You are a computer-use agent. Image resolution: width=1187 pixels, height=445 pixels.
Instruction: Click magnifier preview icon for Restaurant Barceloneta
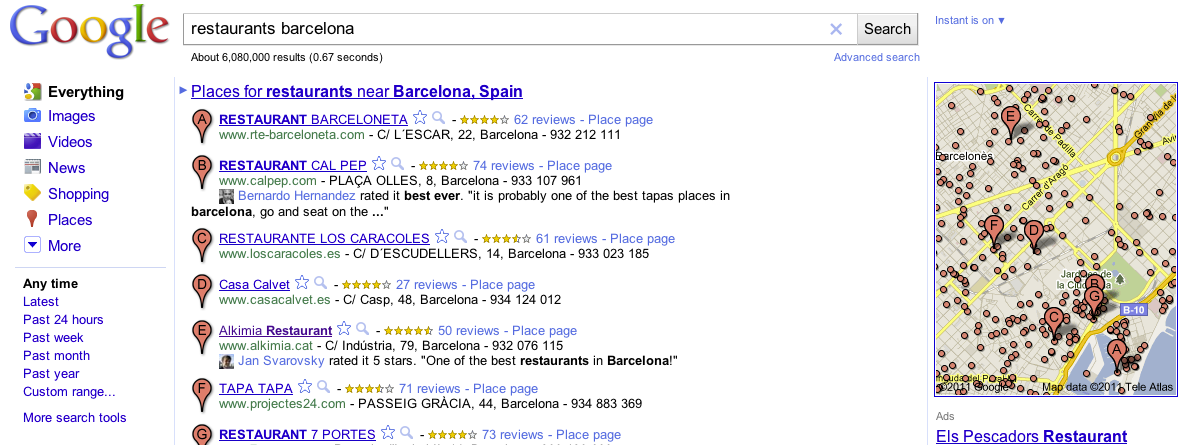click(x=438, y=118)
